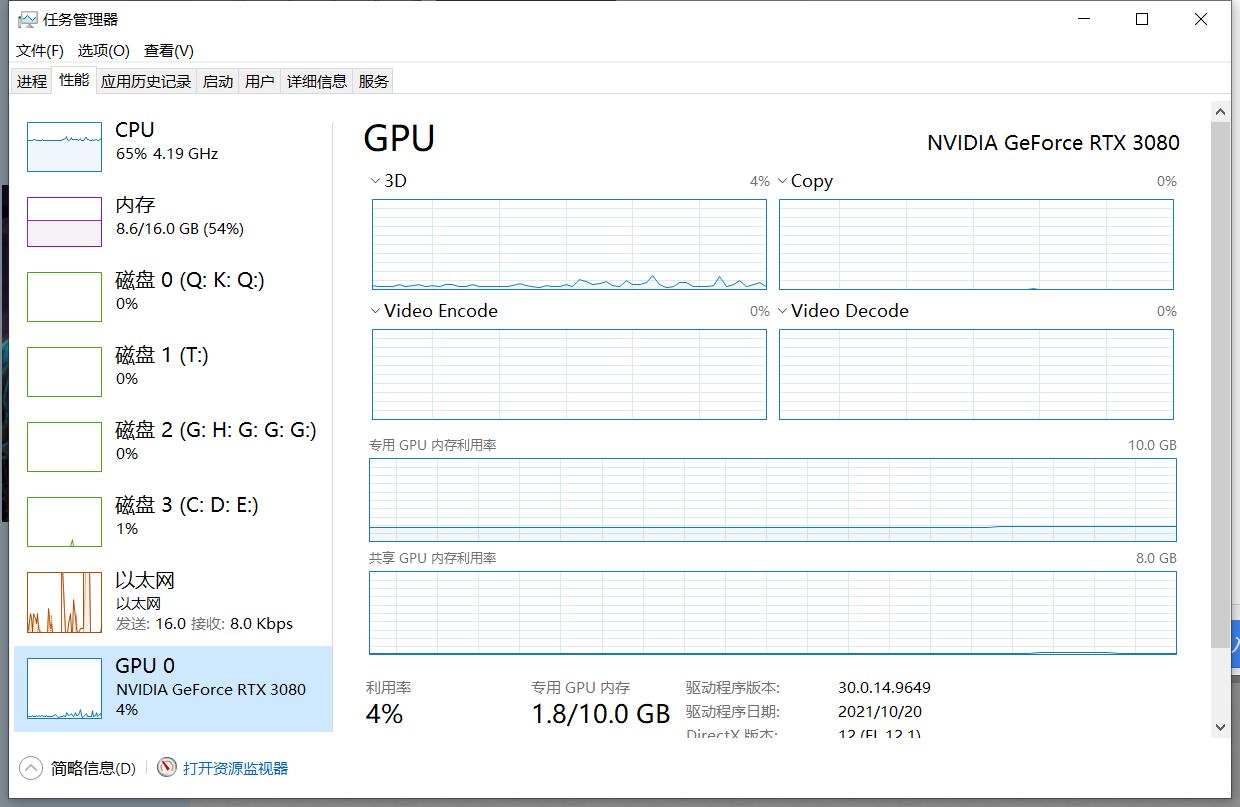Open the Video Decode graph dropdown

(x=782, y=311)
